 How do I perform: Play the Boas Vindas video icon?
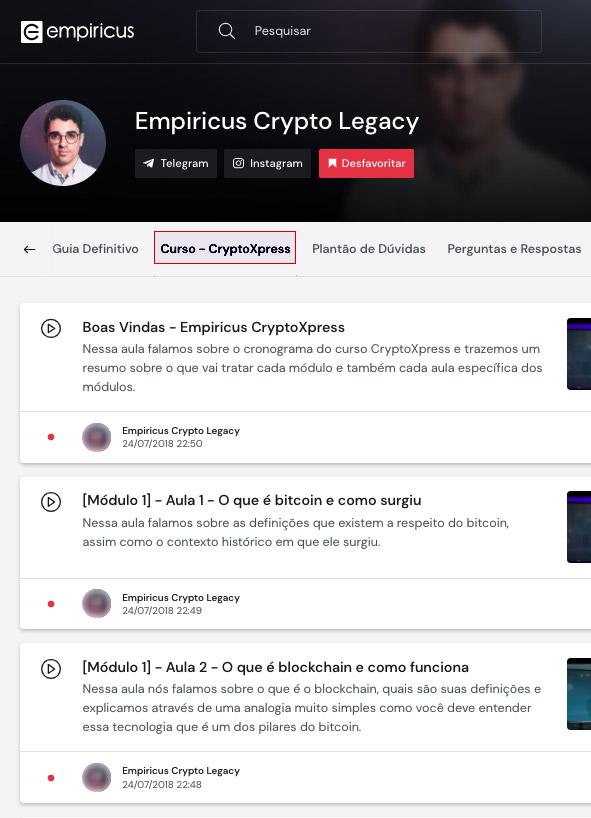click(x=51, y=328)
